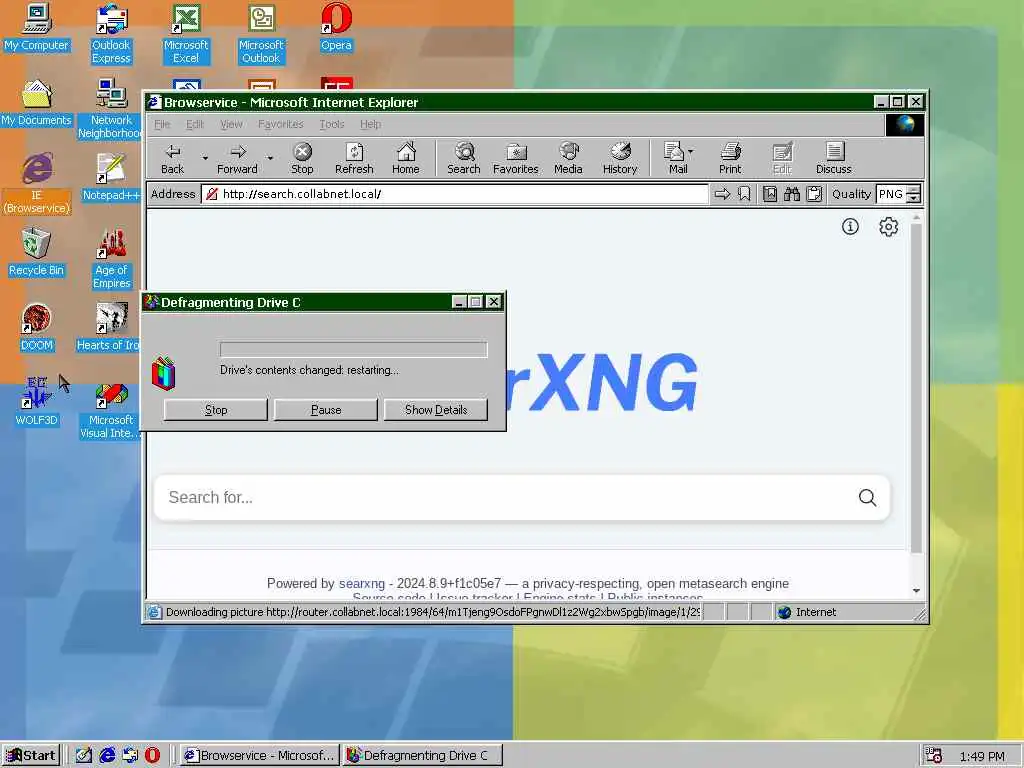Open the Media toolbar button
The image size is (1024, 768).
pos(568,159)
